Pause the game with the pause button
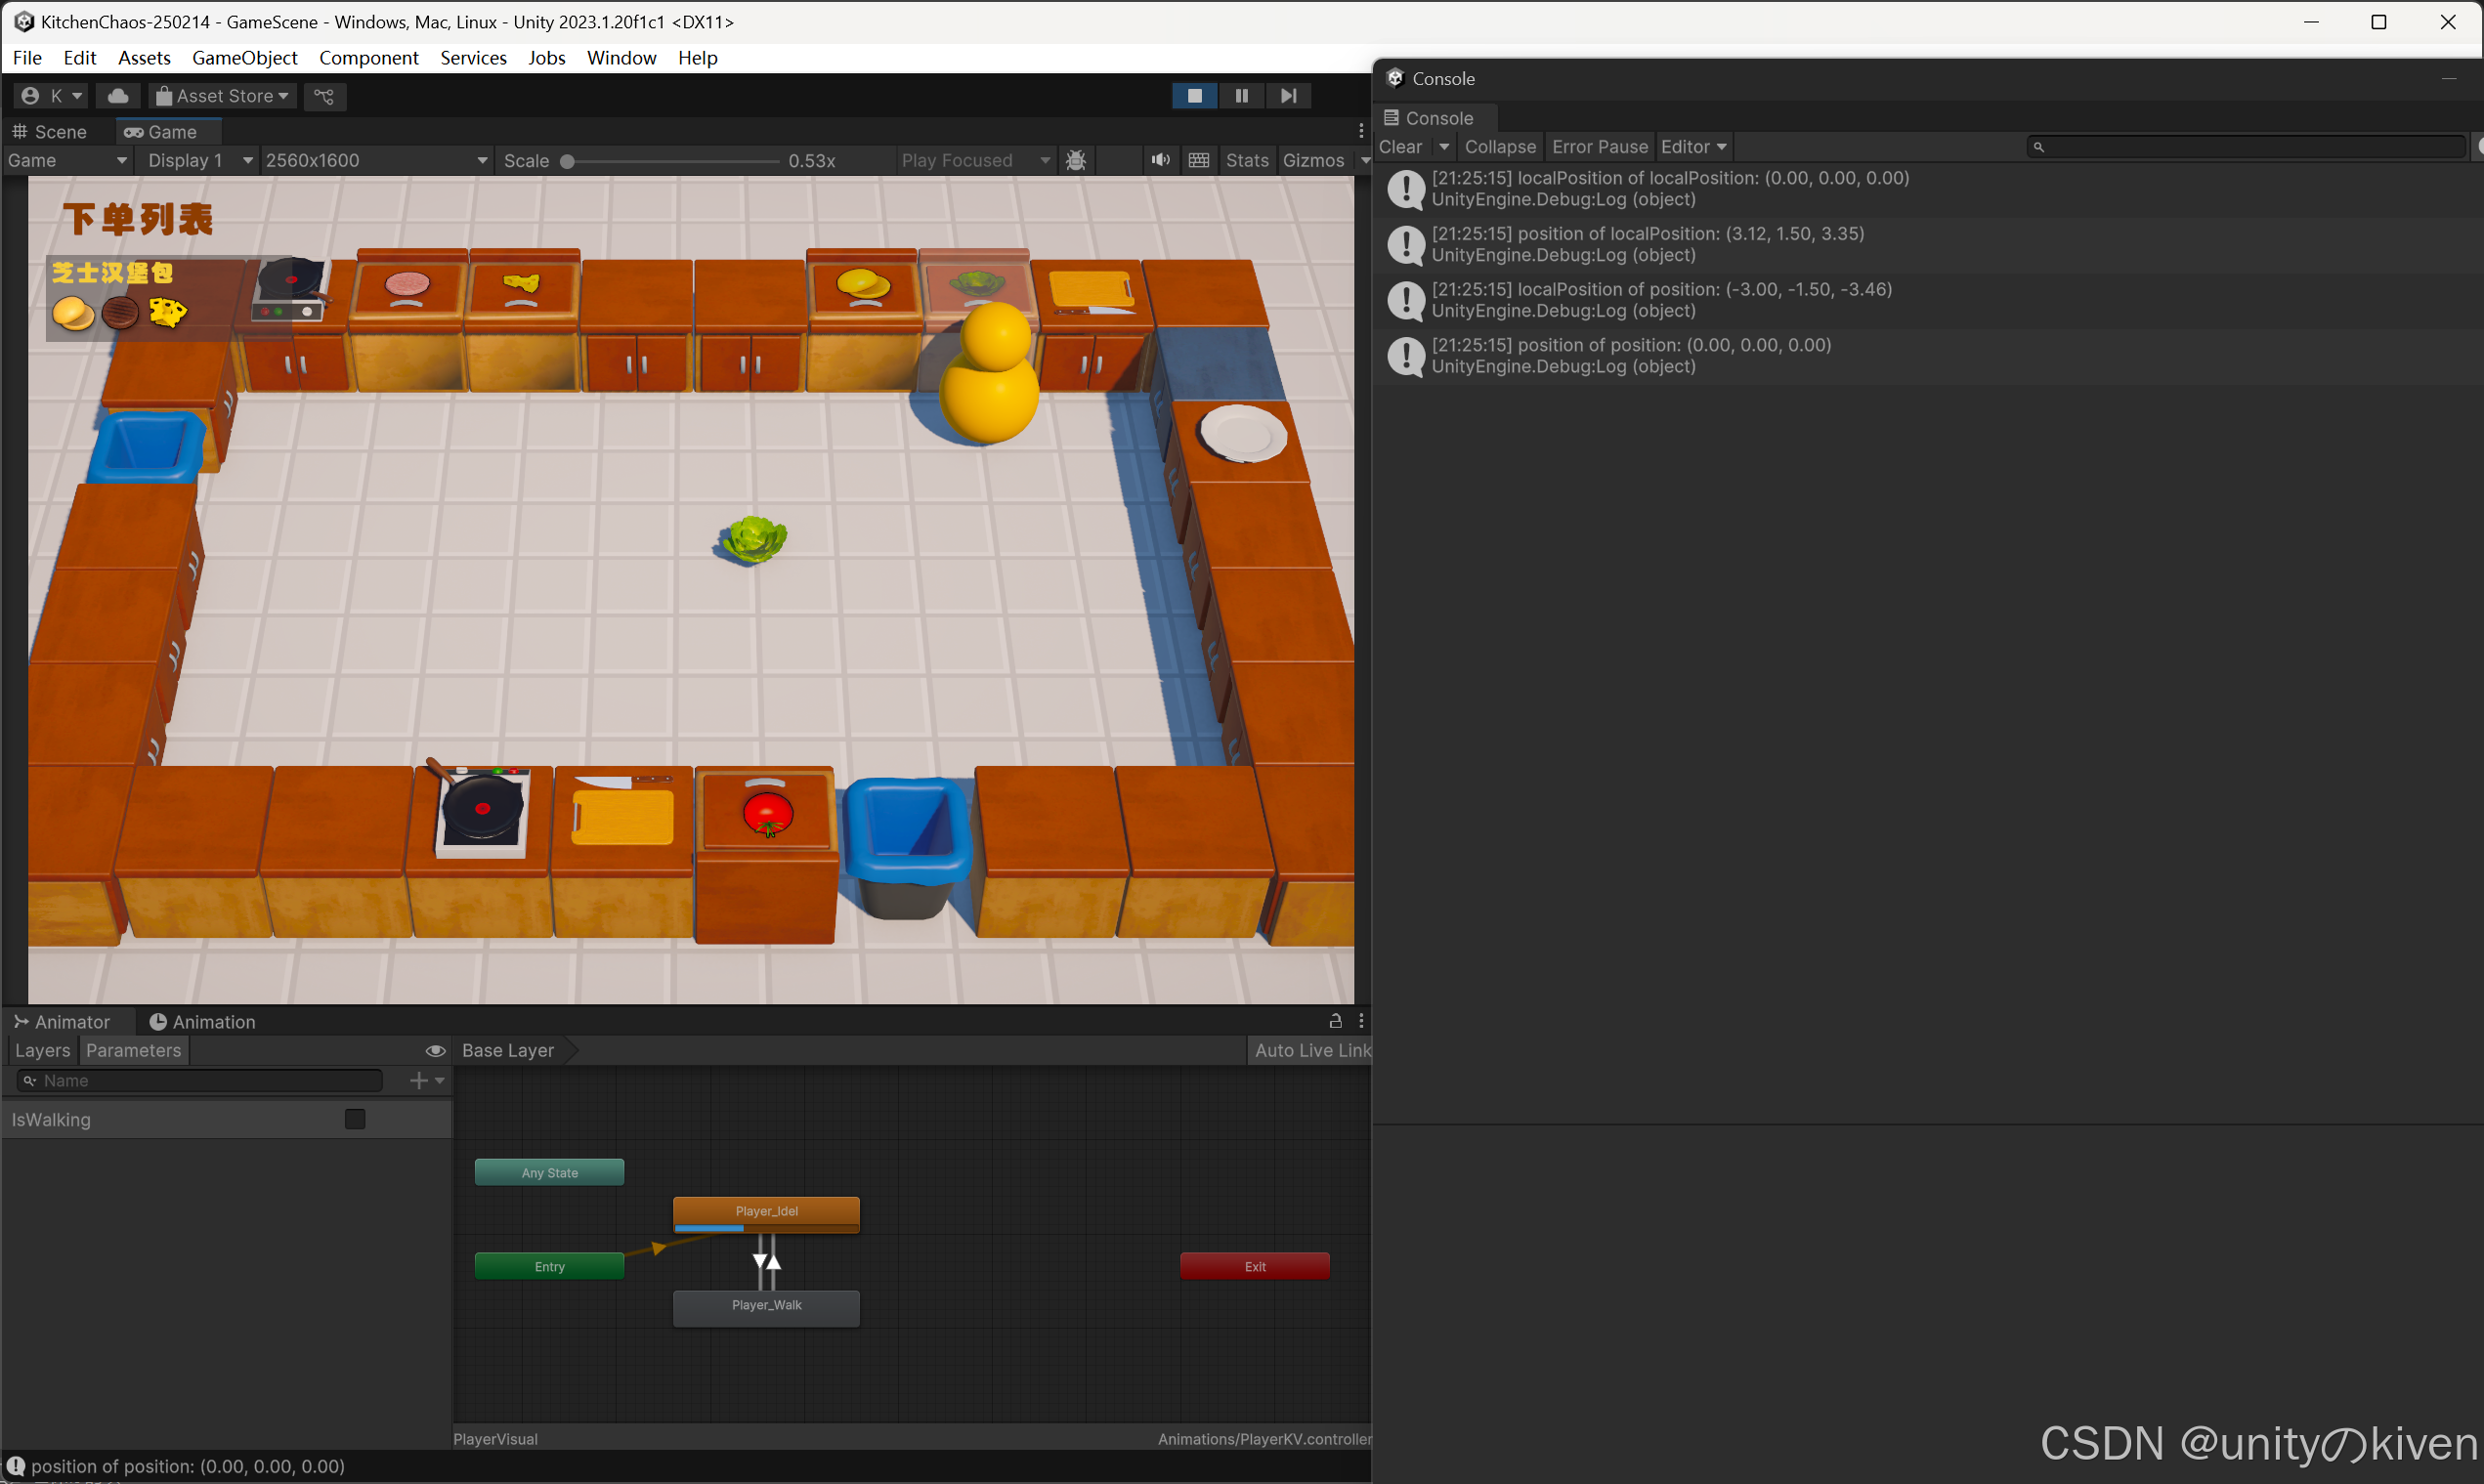The image size is (2484, 1484). [1241, 95]
